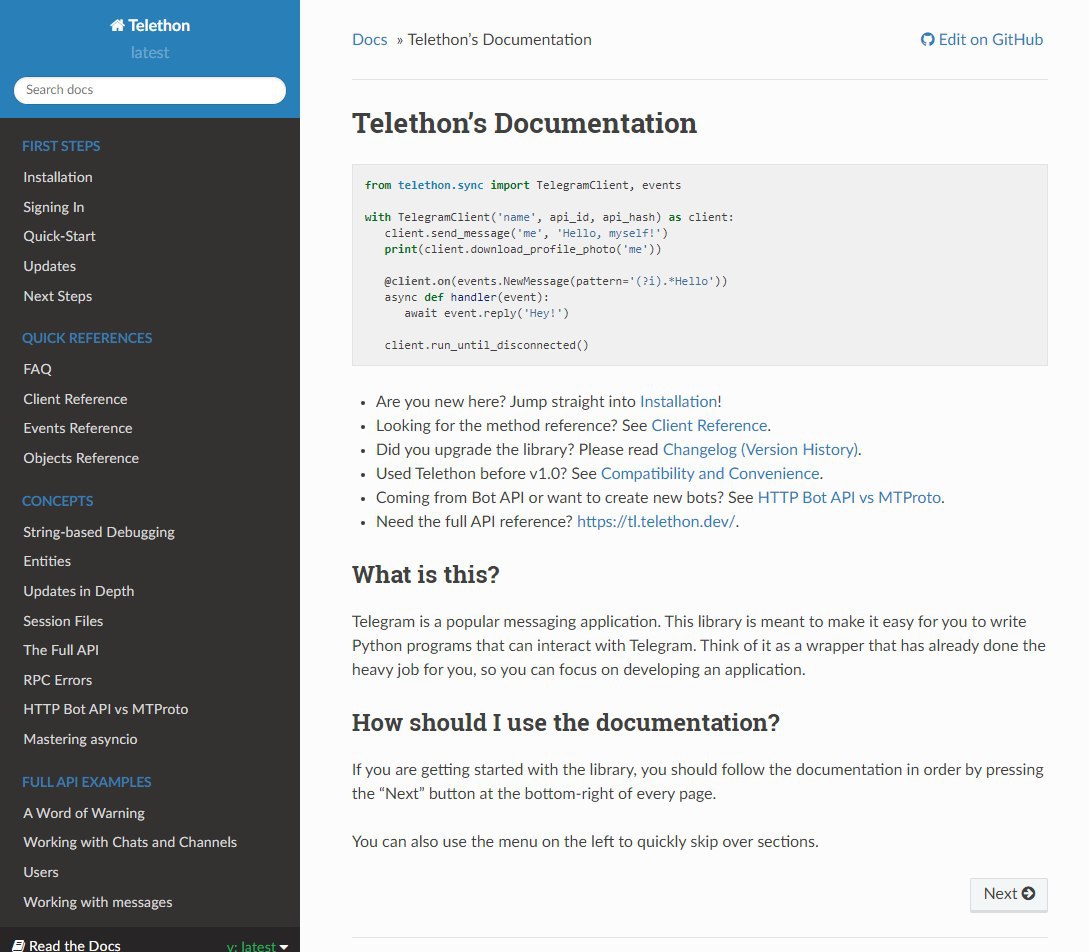Click the GitHub icon beside Edit on GitHub
1089x952 pixels.
[x=927, y=40]
